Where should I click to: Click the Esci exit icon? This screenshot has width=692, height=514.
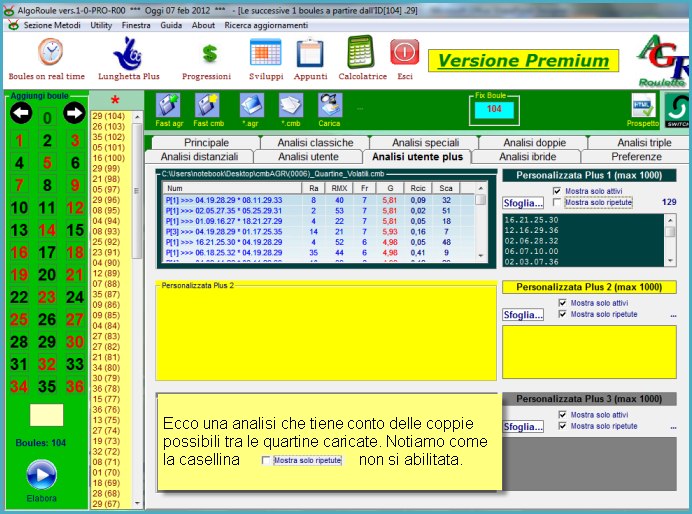coord(404,52)
